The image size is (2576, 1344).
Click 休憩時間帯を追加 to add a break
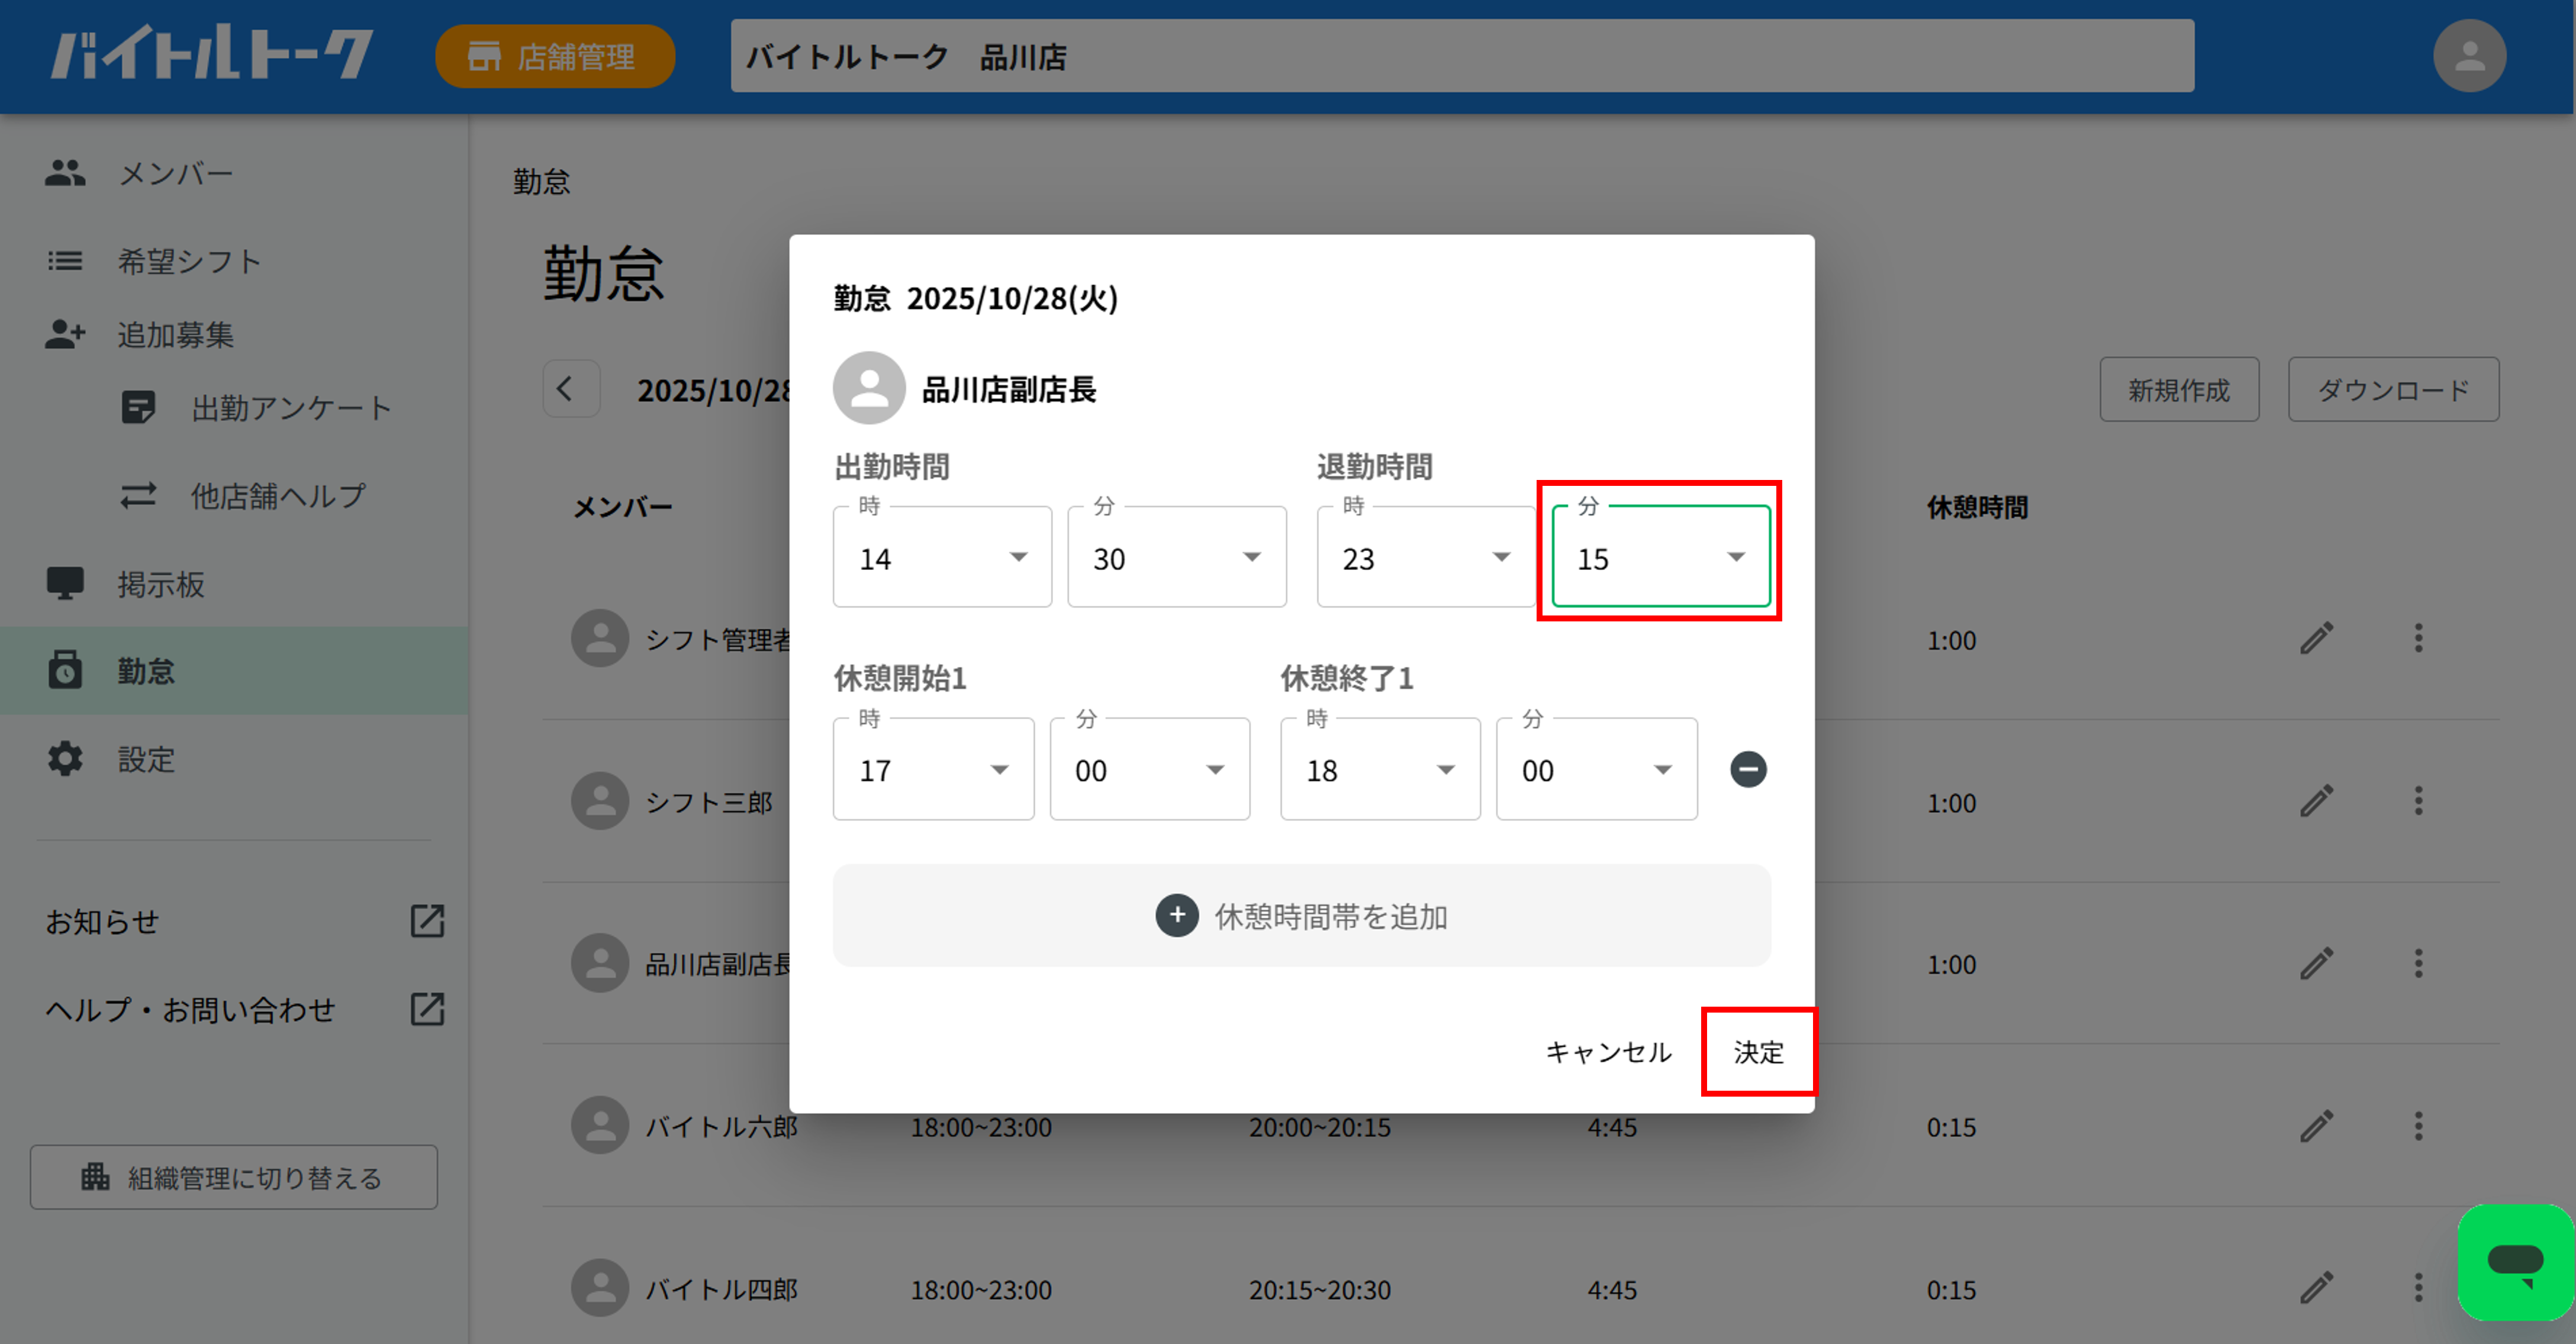click(1301, 915)
